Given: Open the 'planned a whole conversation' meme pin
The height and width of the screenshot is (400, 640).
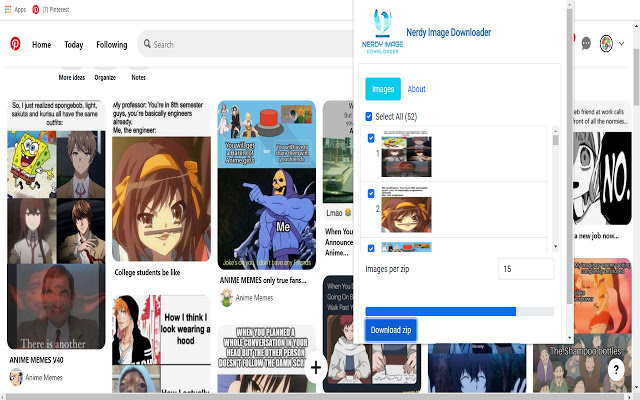Looking at the screenshot, I should coord(267,359).
